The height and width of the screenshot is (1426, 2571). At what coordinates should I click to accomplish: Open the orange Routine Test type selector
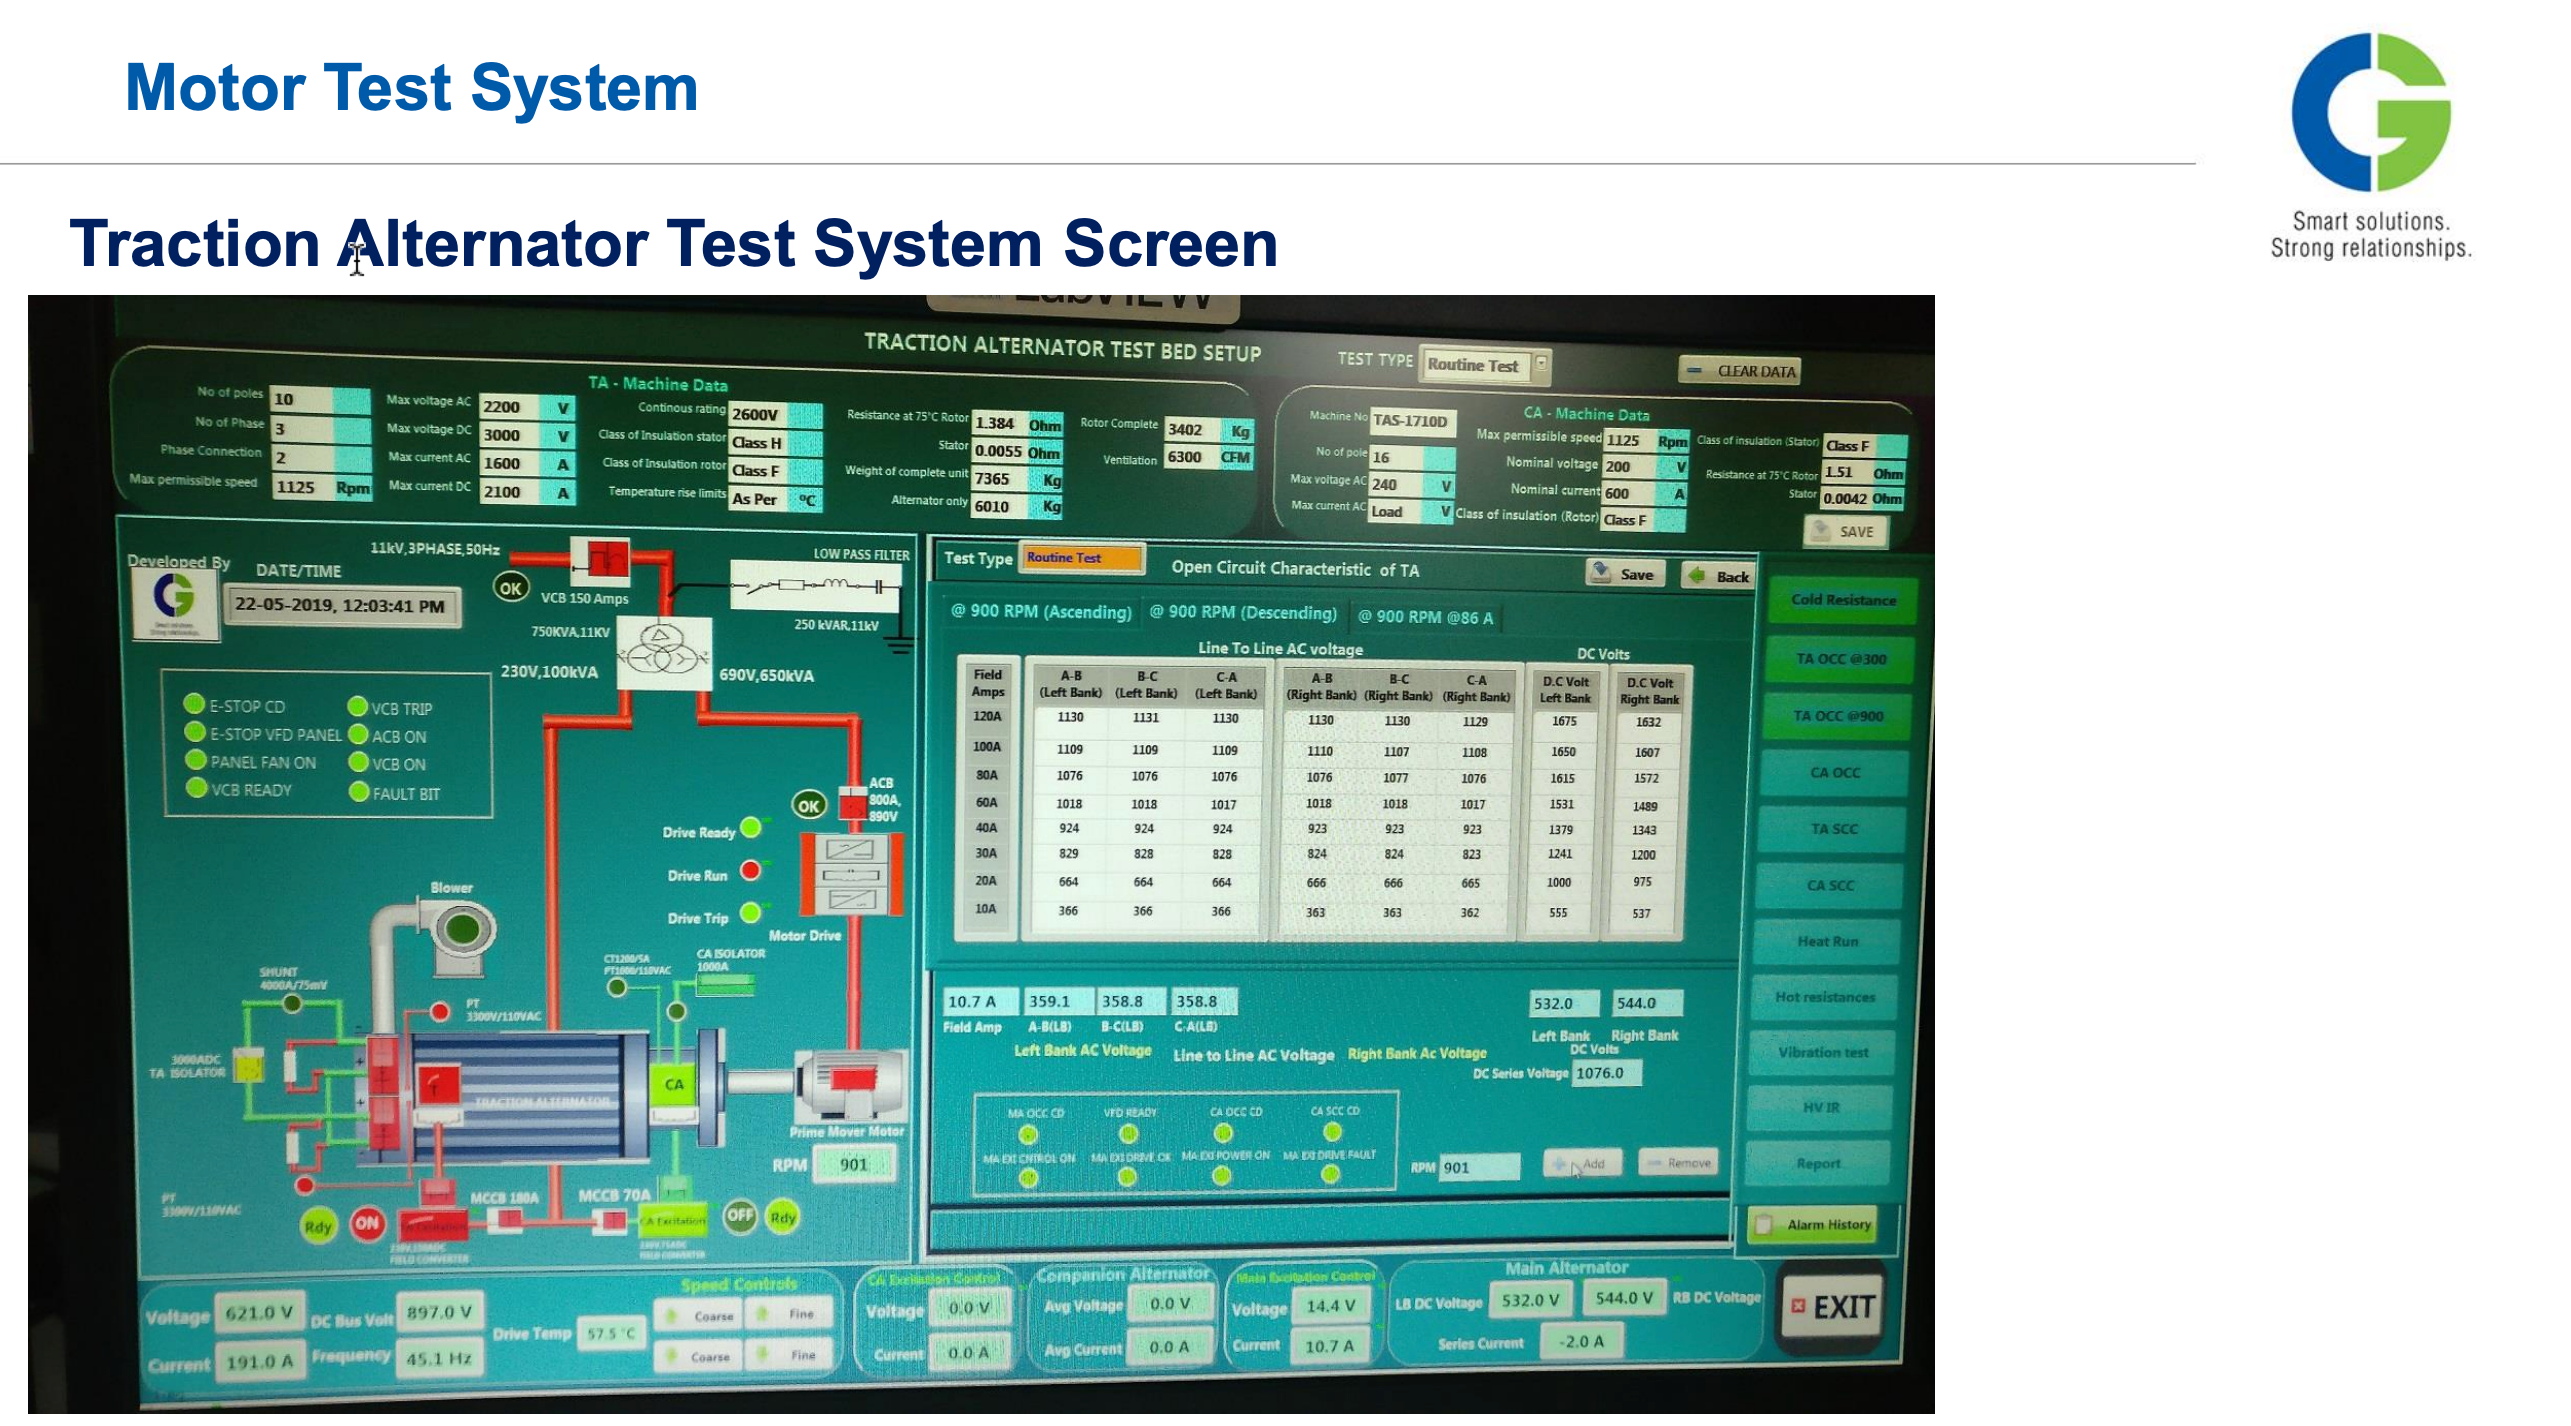coord(1082,558)
